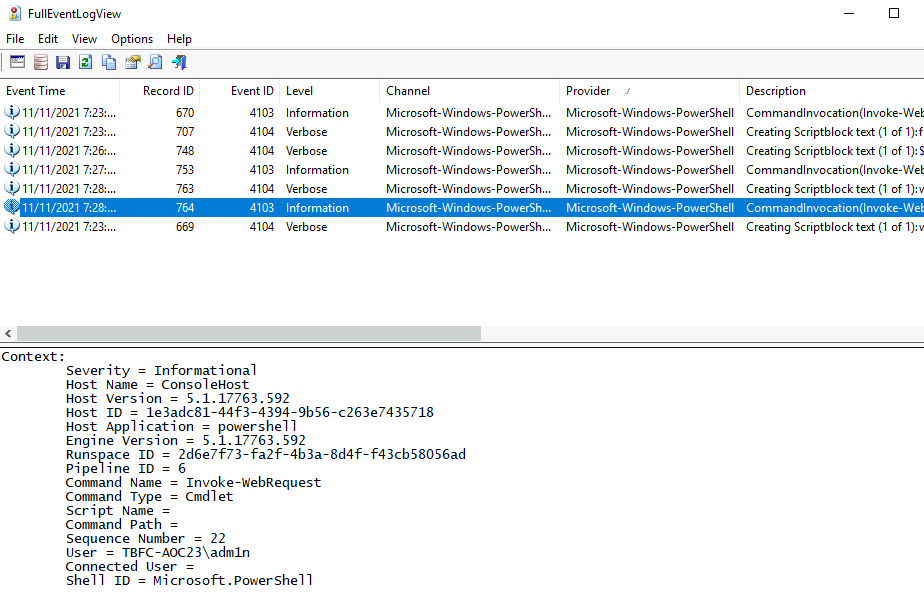Screen dimensions: 924x609
Task: Save selected items with floppy disk icon
Action: (x=63, y=62)
